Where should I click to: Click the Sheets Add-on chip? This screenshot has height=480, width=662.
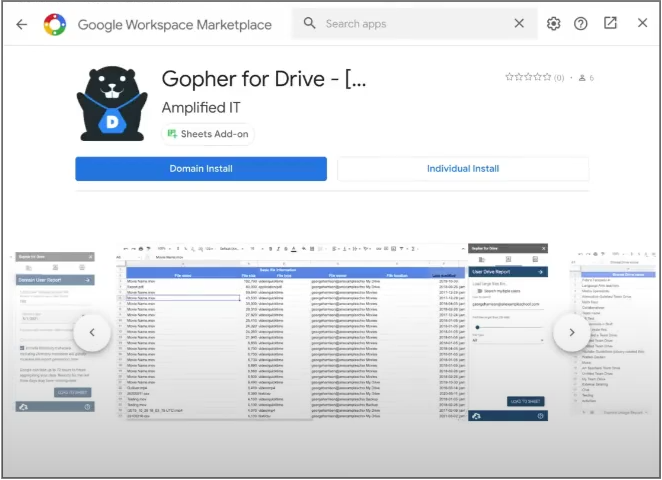(x=208, y=134)
